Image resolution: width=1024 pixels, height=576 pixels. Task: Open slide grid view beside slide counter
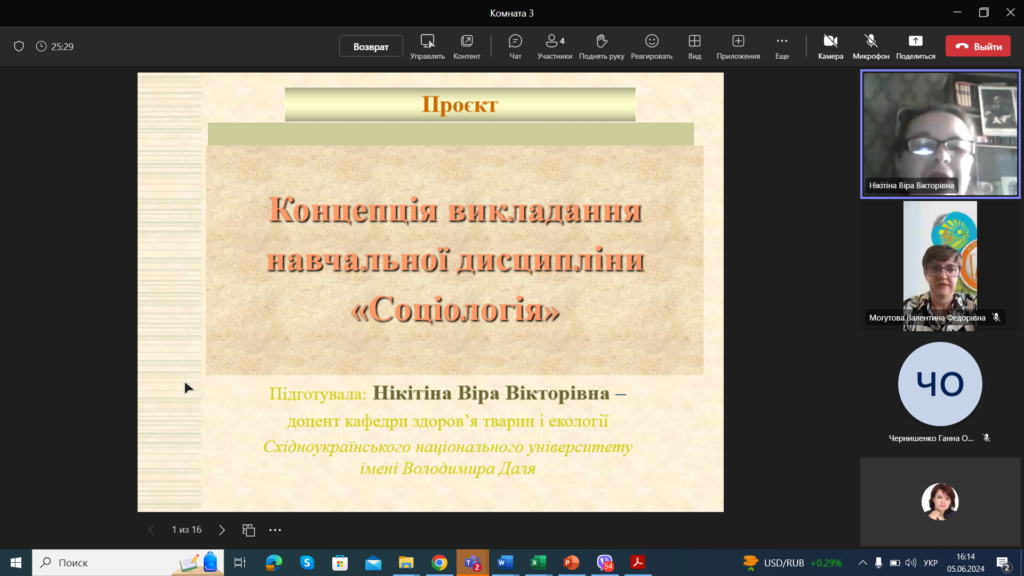pyautogui.click(x=249, y=530)
